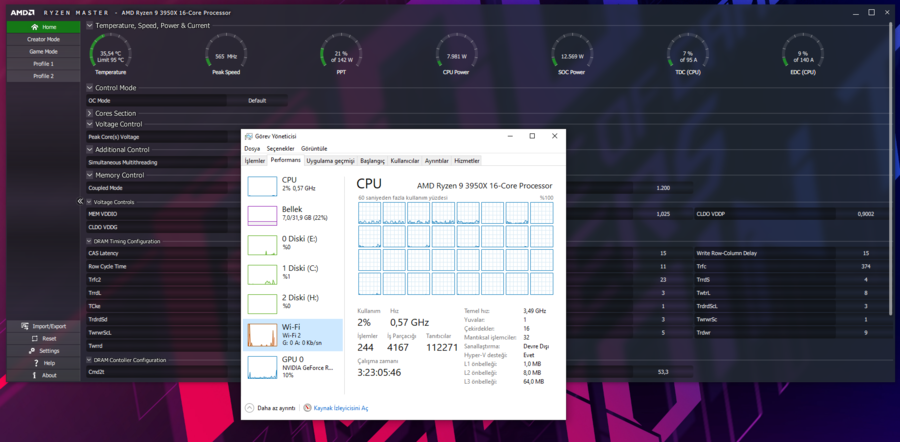Open the Help entry
The height and width of the screenshot is (442, 900).
pos(44,363)
